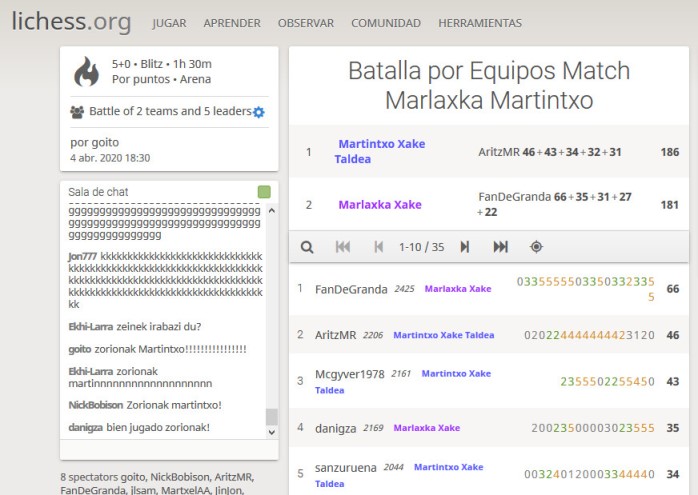
Task: Click the search player magnifier icon
Action: (308, 247)
